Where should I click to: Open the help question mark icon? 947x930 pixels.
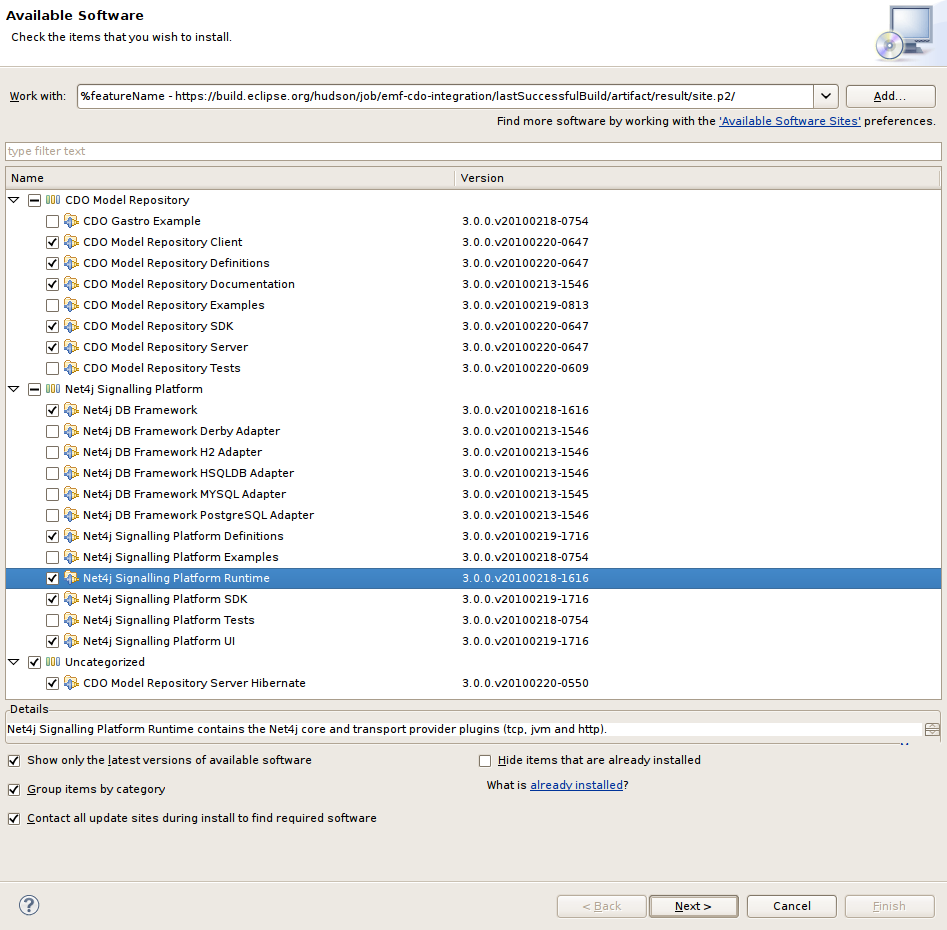[28, 905]
